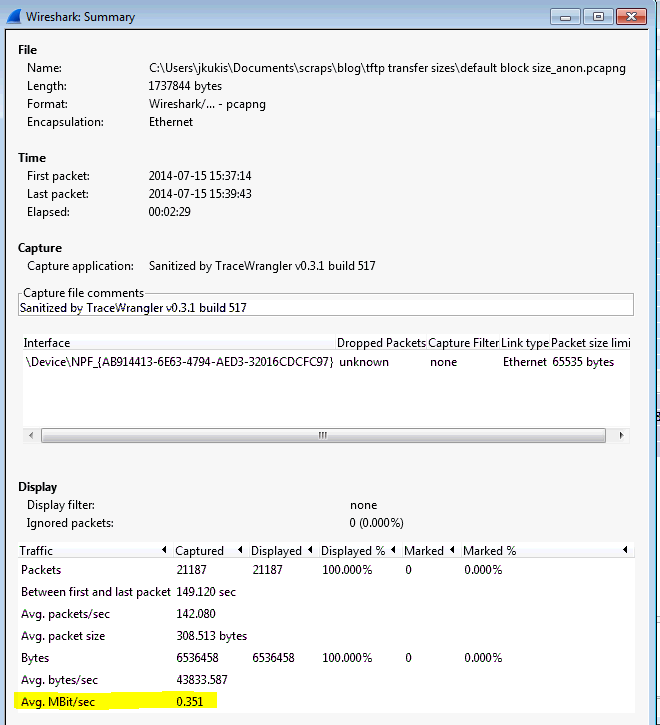Viewport: 660px width, 725px height.
Task: Click the interface list left scroll arrow
Action: [30, 435]
